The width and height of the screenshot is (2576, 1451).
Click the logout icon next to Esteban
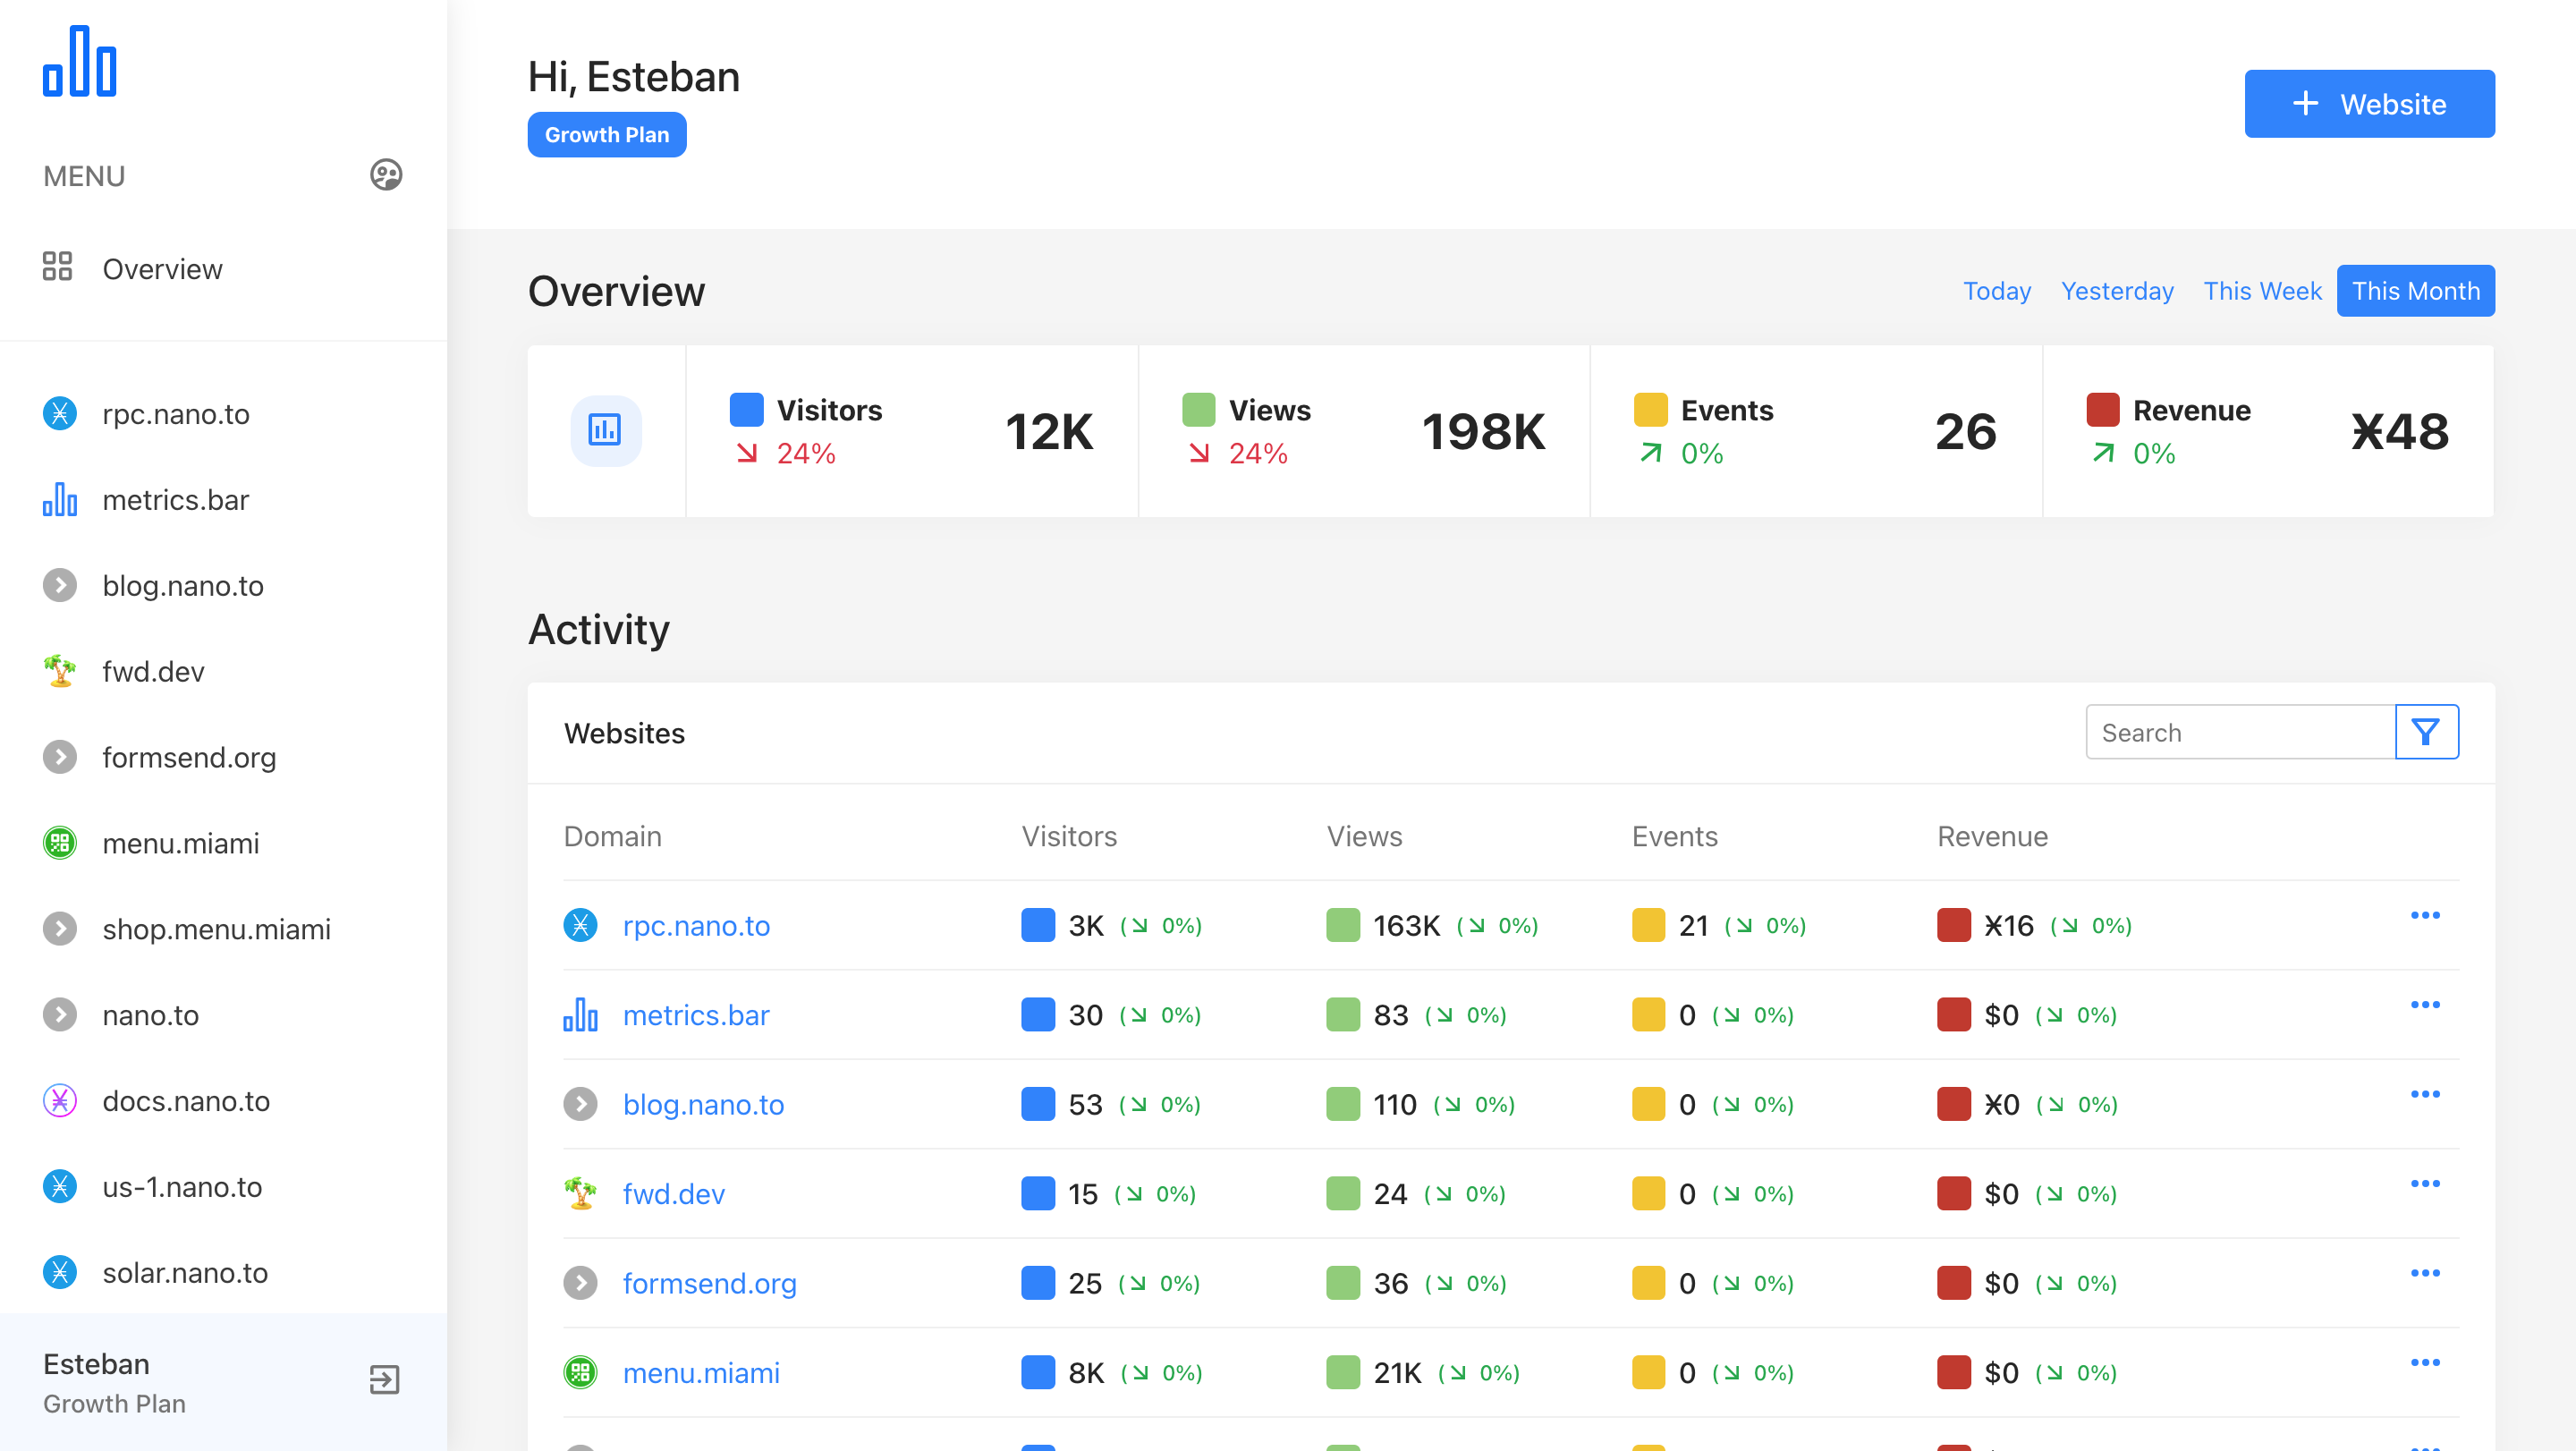384,1380
